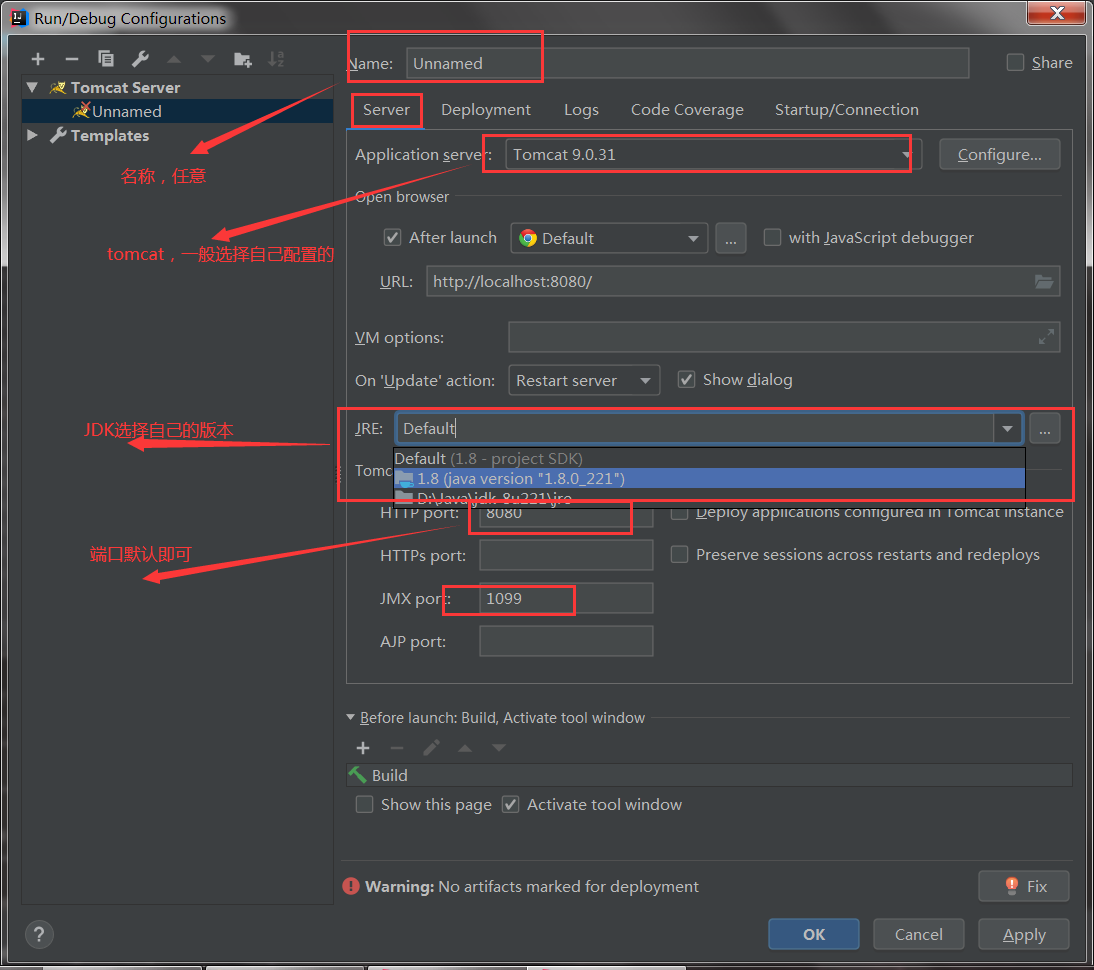Switch to the Logs tab
The image size is (1094, 970).
(x=581, y=110)
